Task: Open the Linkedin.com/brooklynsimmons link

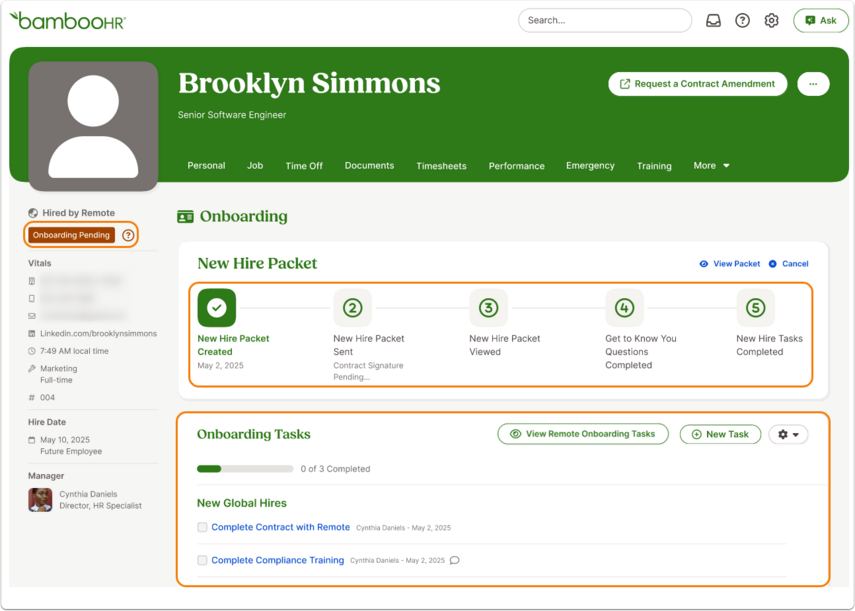Action: tap(98, 334)
